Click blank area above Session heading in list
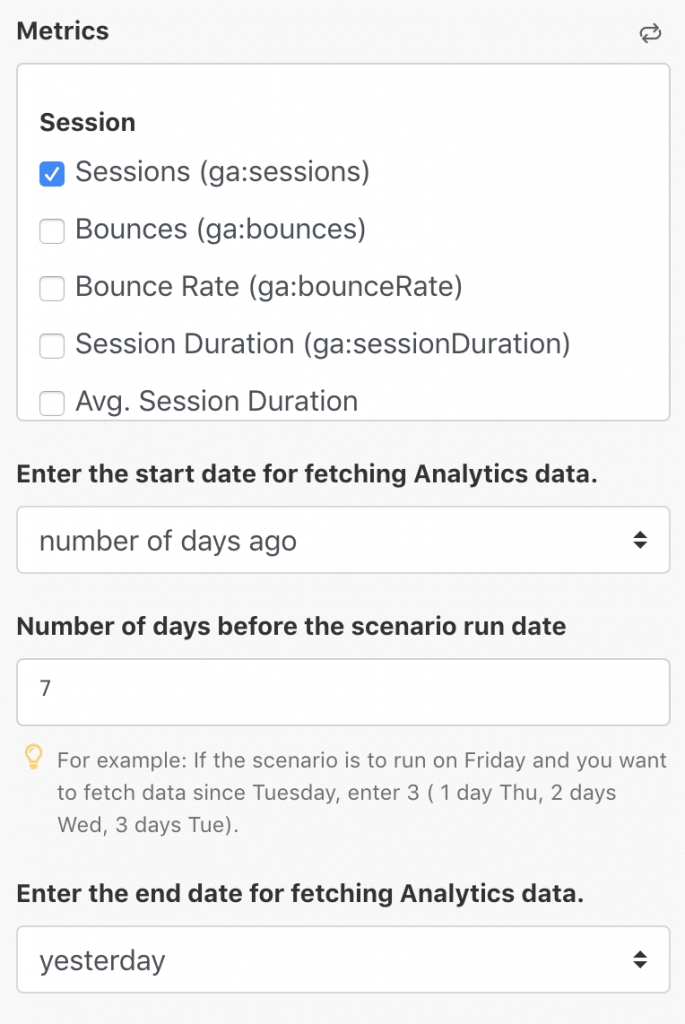The height and width of the screenshot is (1024, 685). coord(343,85)
